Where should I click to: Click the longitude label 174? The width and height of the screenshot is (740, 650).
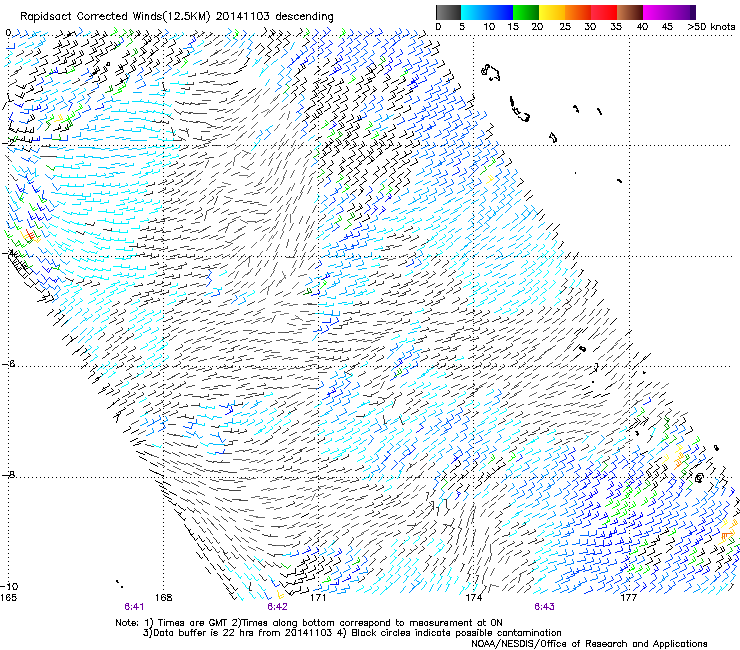(x=473, y=598)
